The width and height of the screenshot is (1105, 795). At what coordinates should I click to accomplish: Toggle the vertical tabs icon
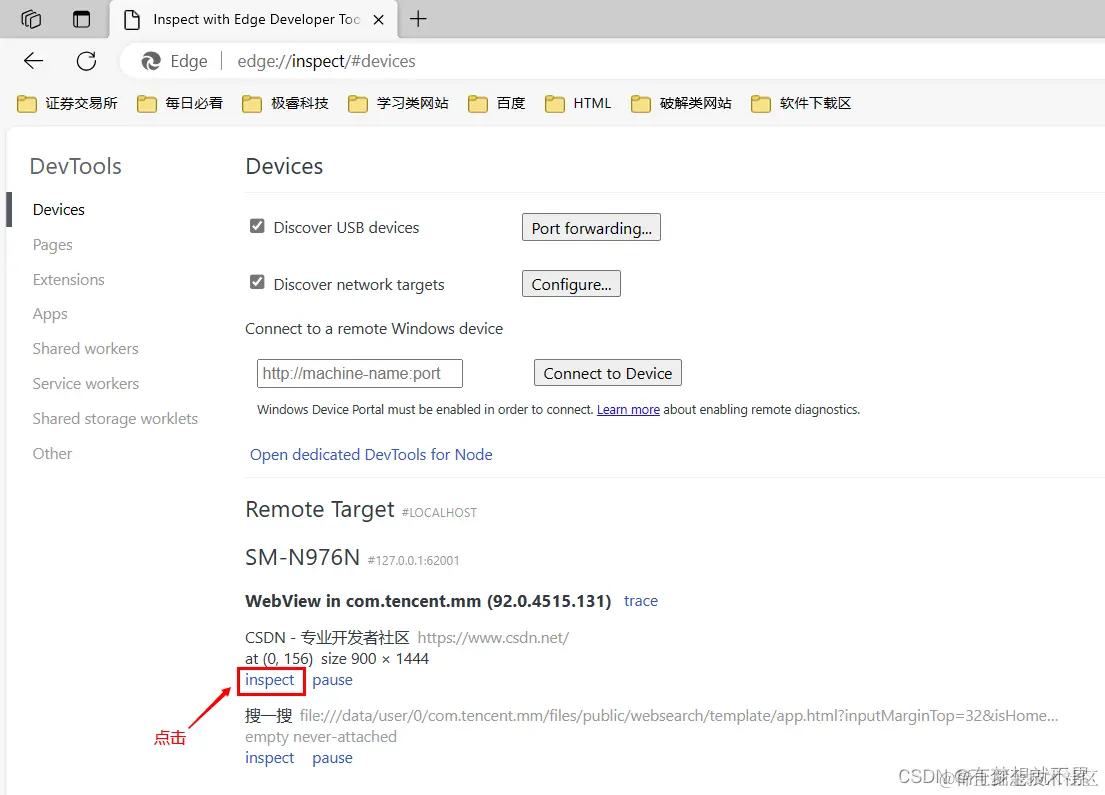[82, 19]
